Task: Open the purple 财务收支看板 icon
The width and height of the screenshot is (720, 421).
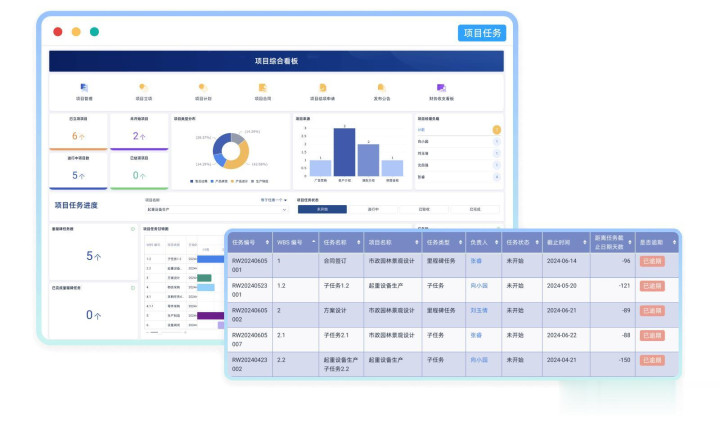Action: coord(441,88)
